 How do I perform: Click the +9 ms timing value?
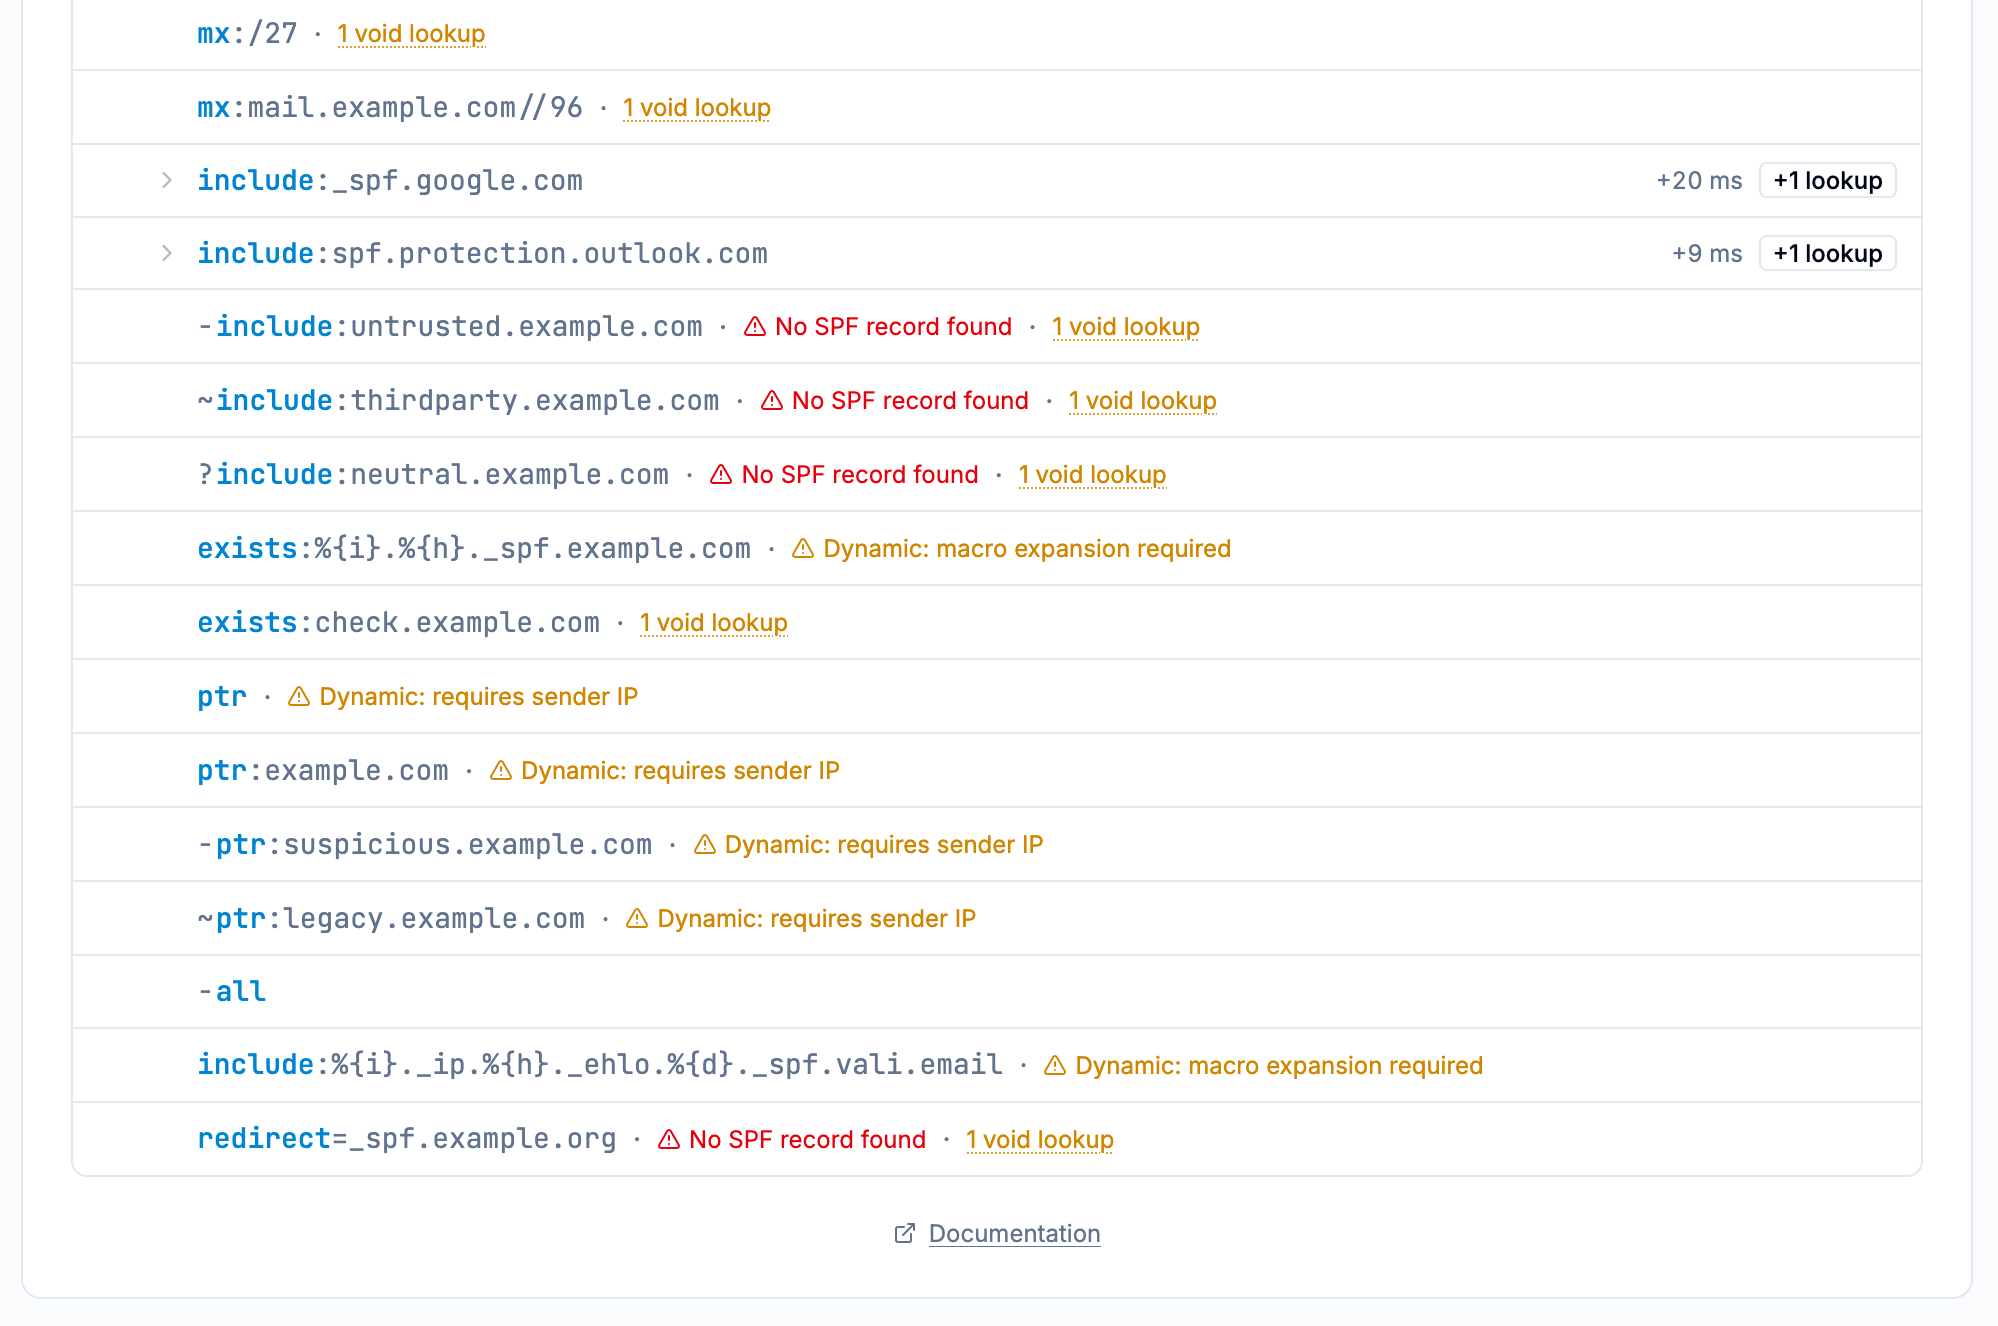1707,253
